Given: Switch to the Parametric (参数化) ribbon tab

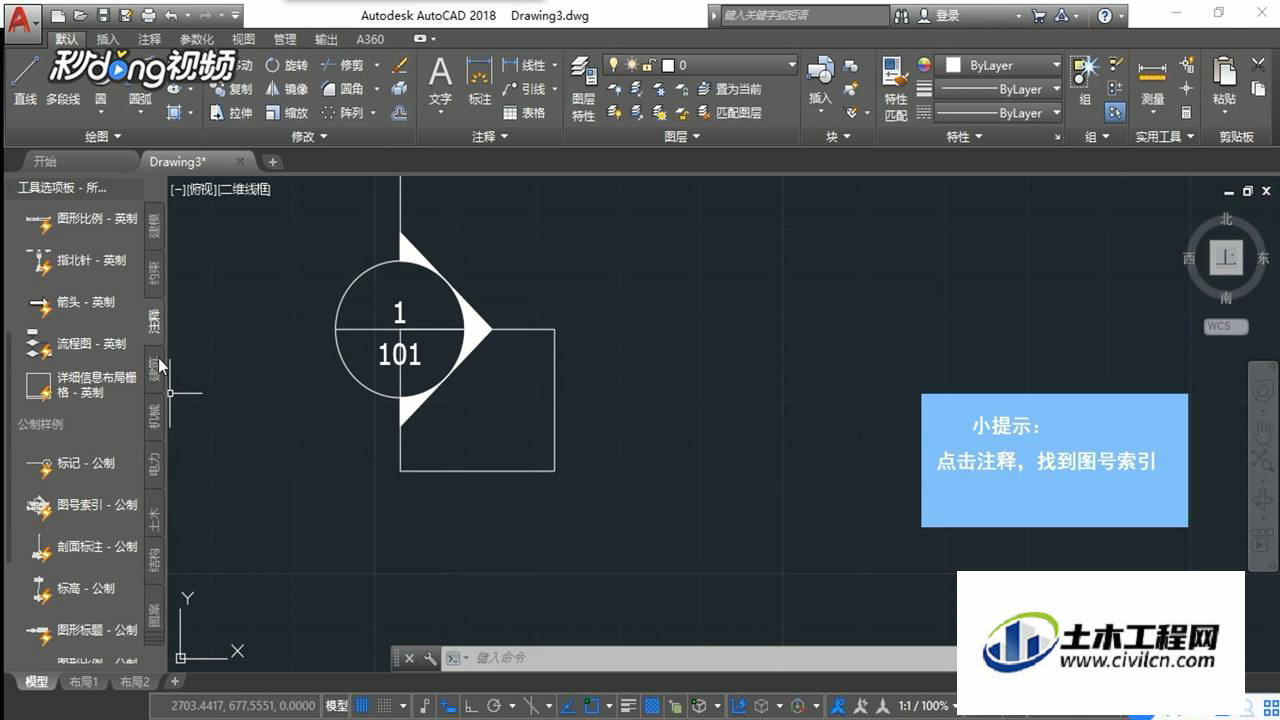Looking at the screenshot, I should click(196, 40).
